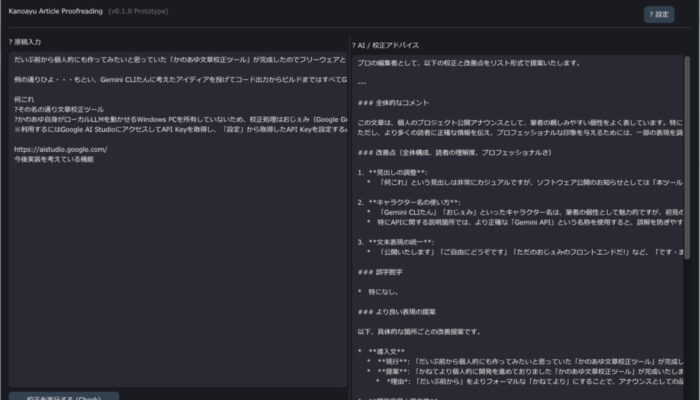Viewport: 700px width, 400px height.
Task: Click the line starting ※利用するにはGoogle AI Studio
Action: (x=180, y=129)
